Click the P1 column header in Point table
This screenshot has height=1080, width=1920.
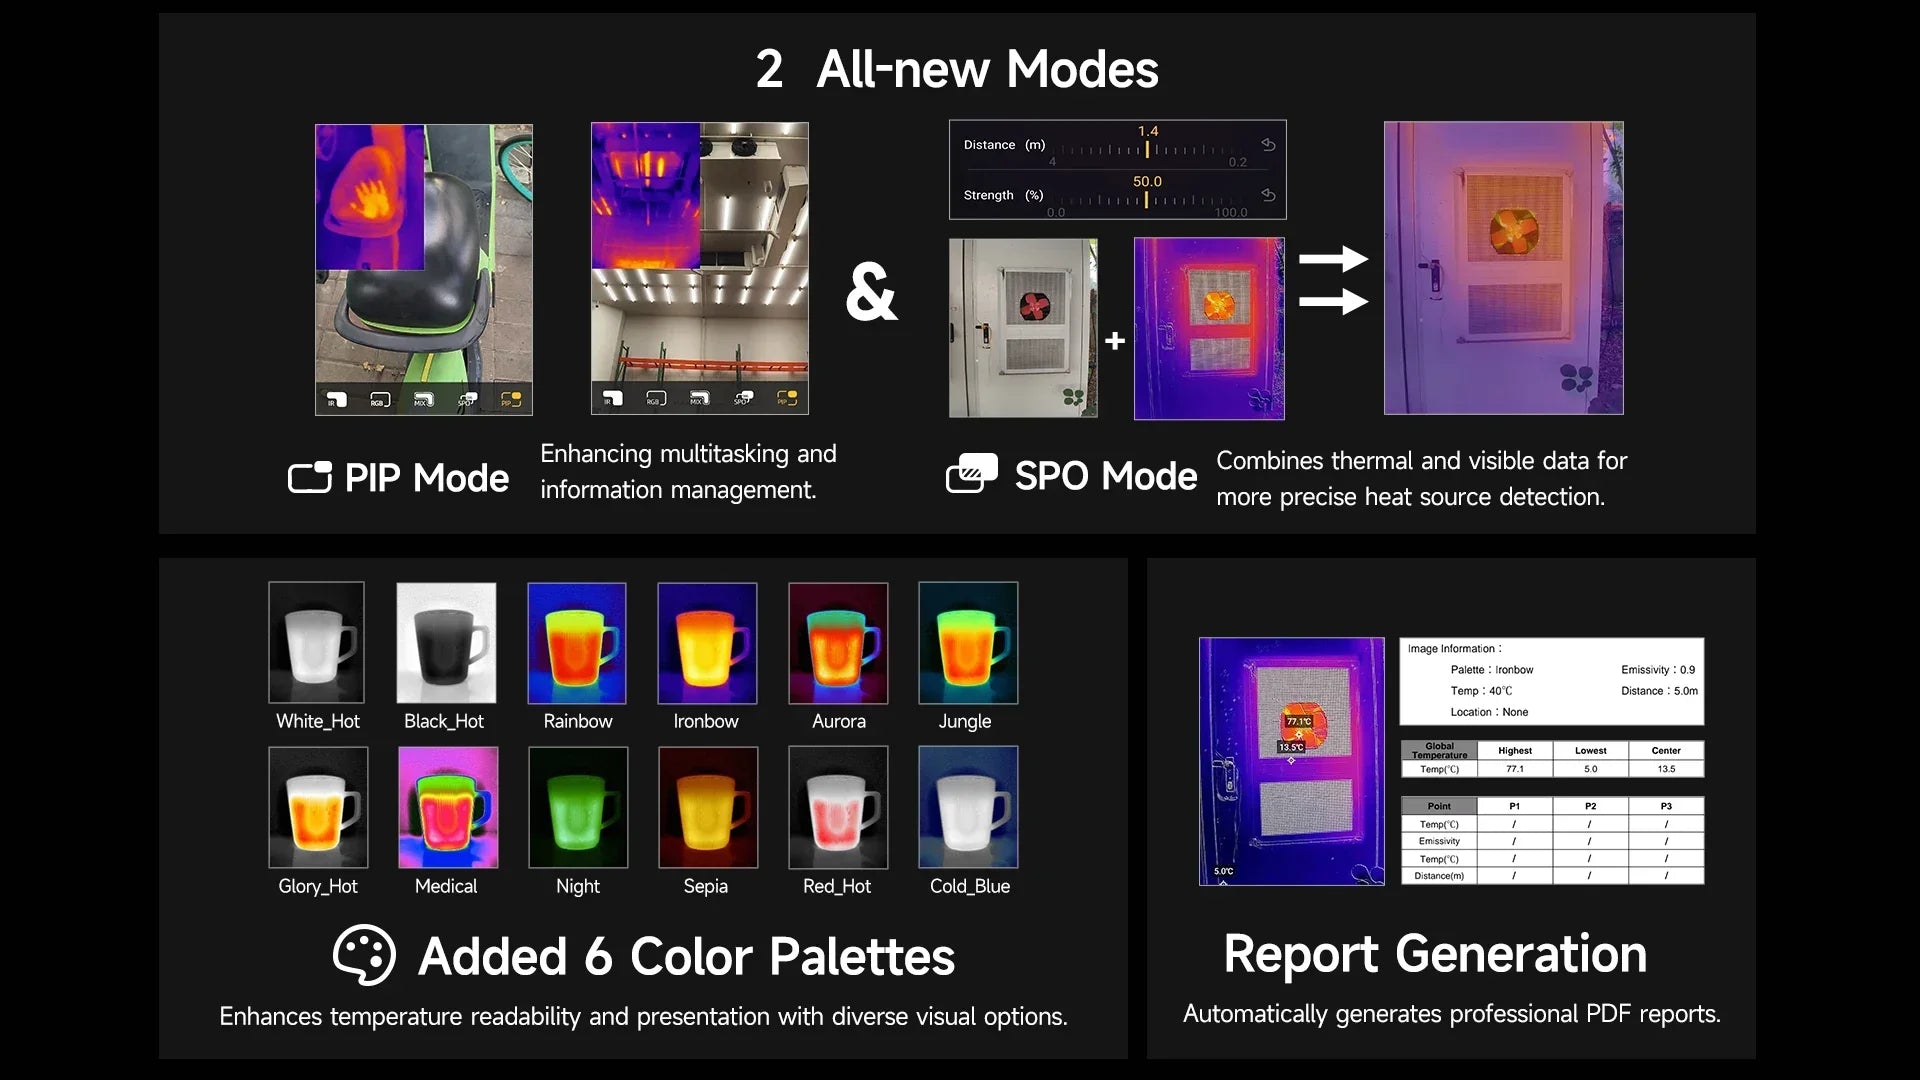[1515, 806]
